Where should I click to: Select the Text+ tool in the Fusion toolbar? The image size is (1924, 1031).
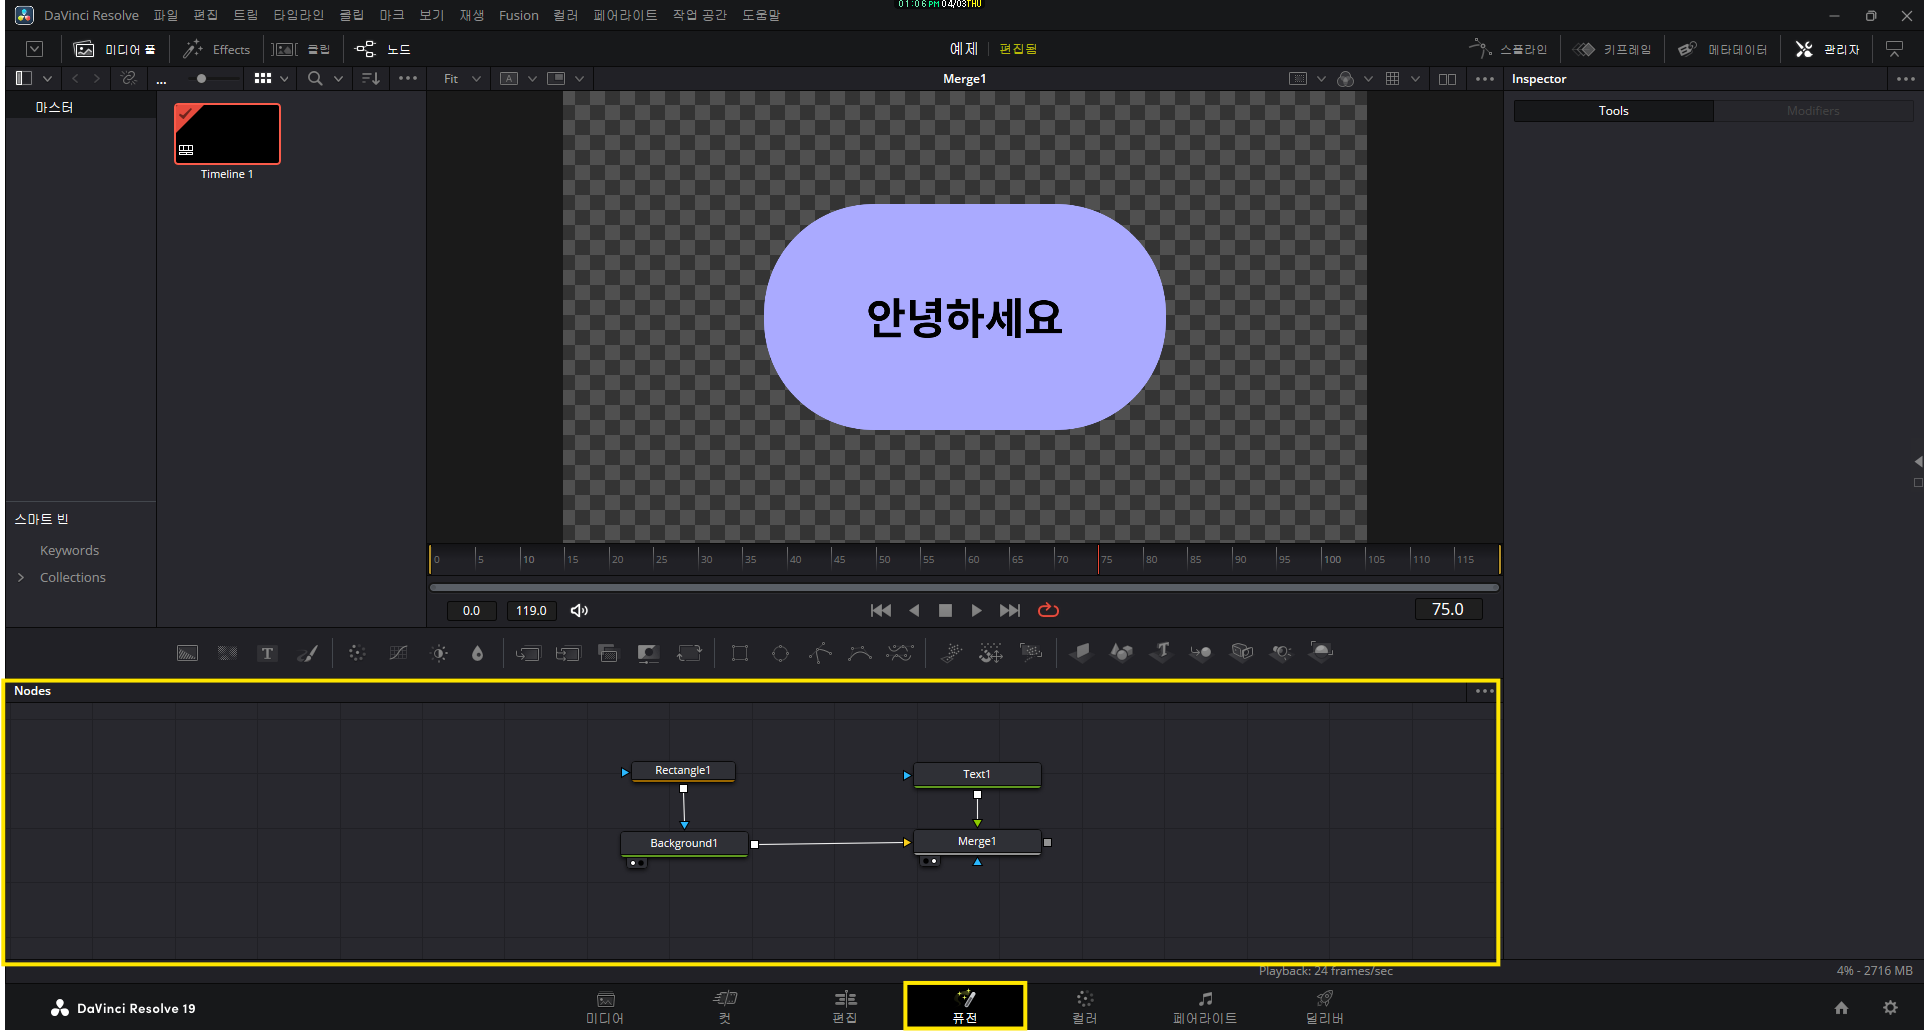pyautogui.click(x=267, y=652)
